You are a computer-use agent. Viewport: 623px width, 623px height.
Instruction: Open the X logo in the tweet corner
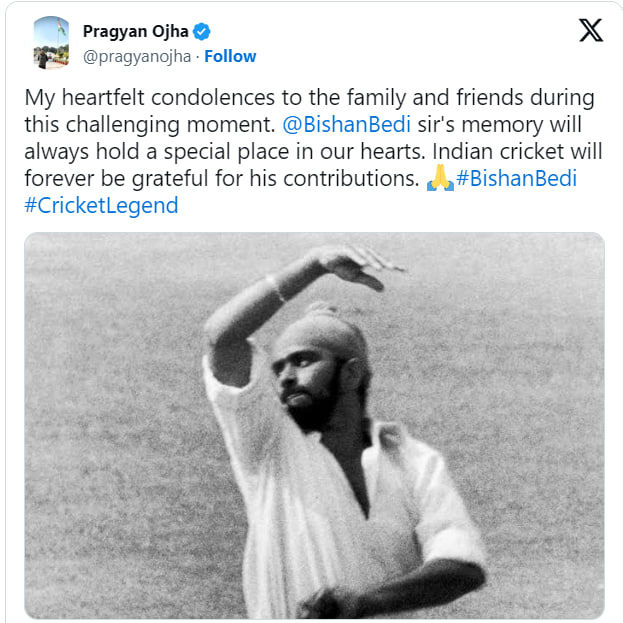[x=591, y=30]
